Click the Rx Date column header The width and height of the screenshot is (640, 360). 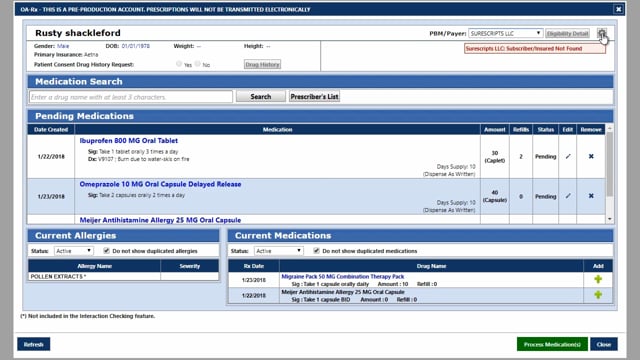(x=253, y=266)
